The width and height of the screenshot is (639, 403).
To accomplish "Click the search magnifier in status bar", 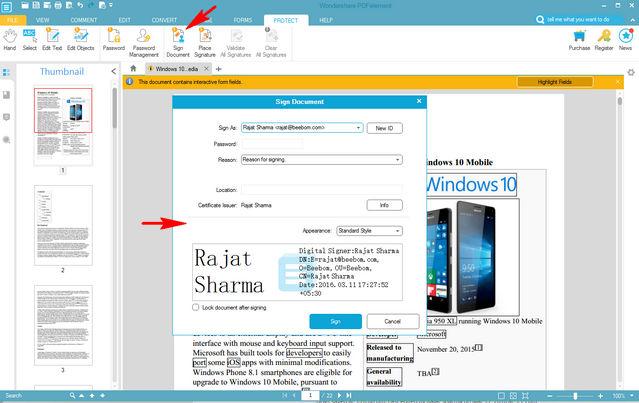I will click(72, 395).
